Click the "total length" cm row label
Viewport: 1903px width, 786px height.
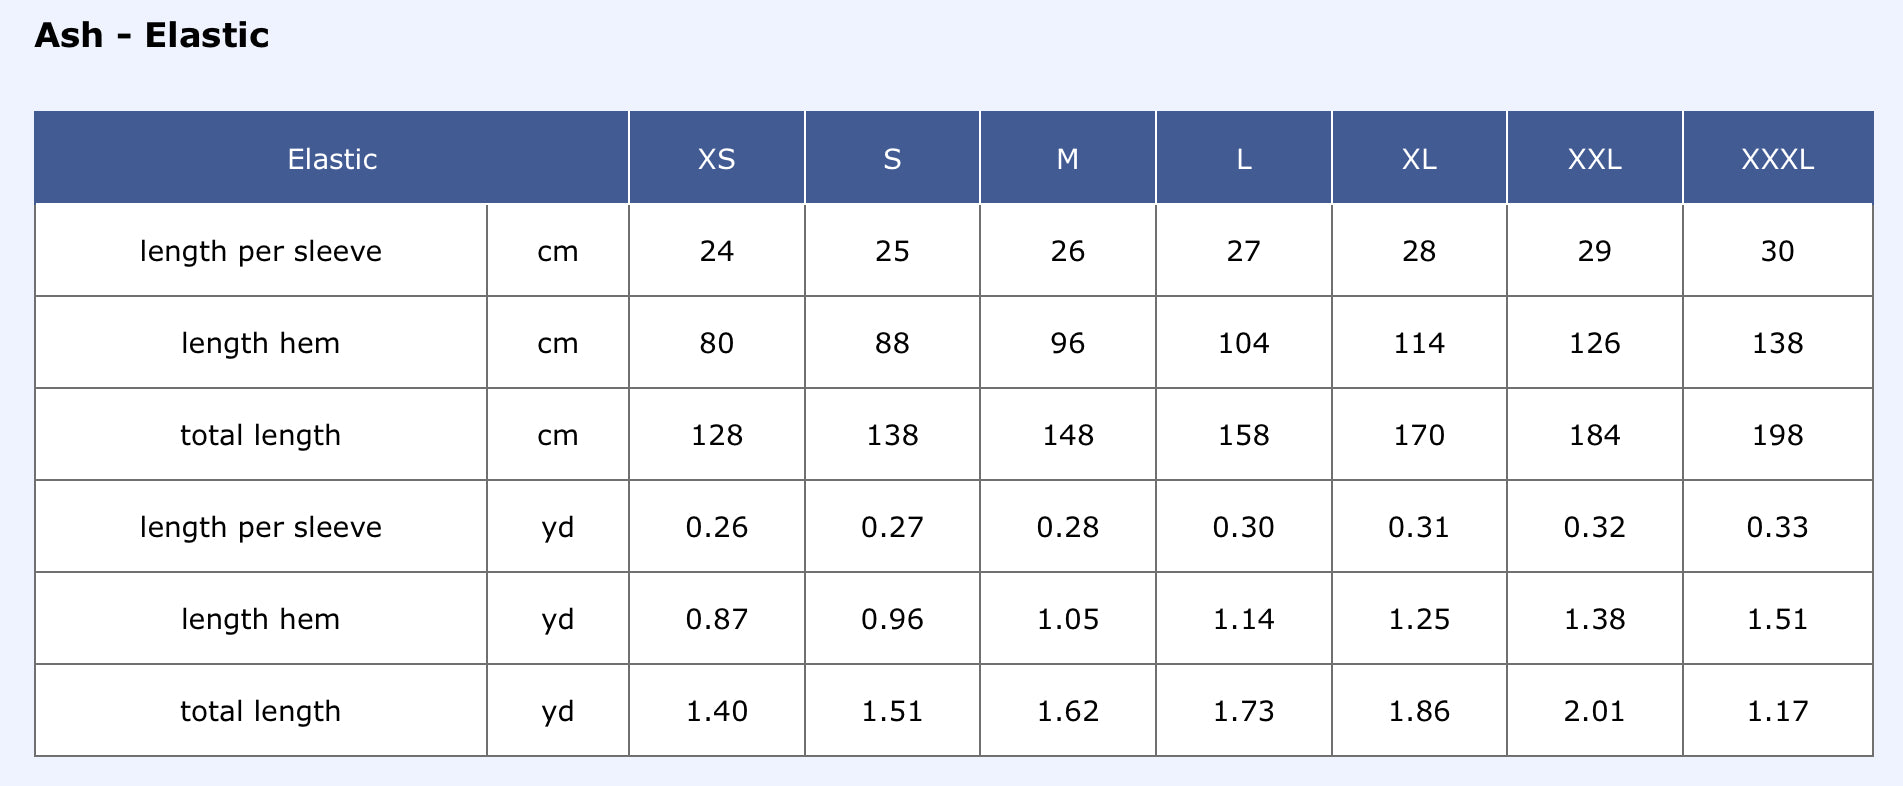pos(261,435)
